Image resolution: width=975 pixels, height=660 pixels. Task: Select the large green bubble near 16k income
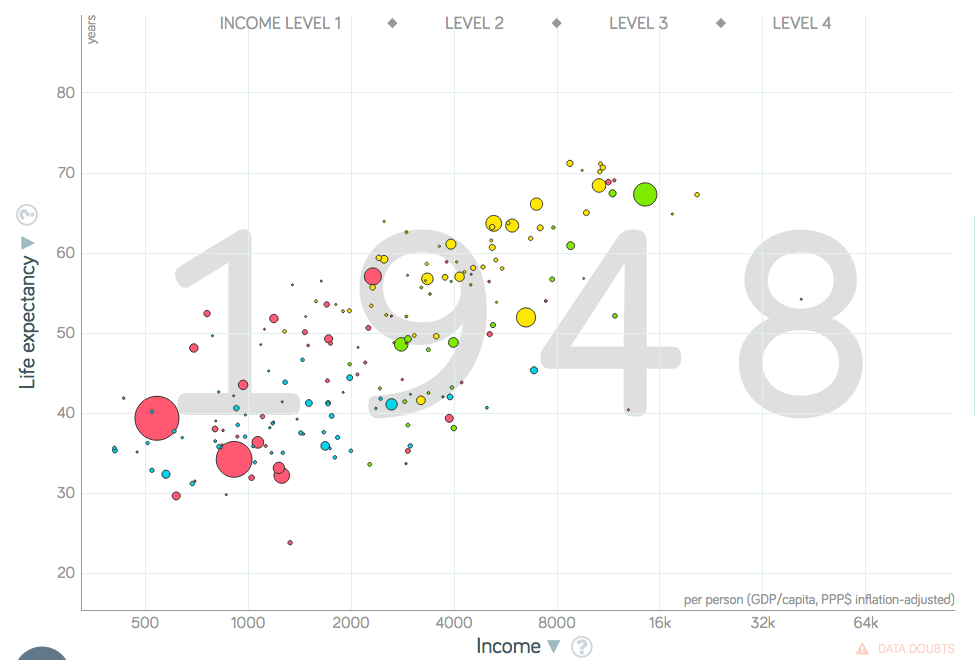[645, 195]
